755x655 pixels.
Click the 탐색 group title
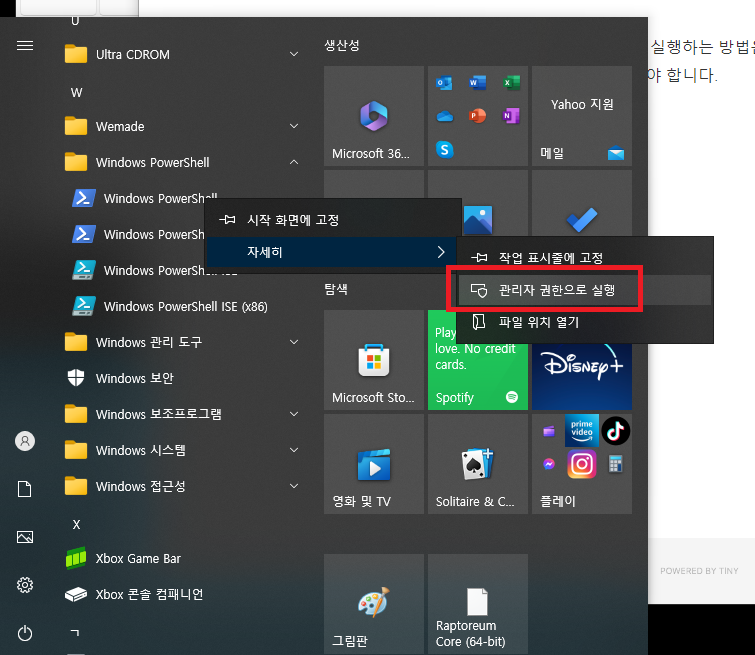pos(336,289)
